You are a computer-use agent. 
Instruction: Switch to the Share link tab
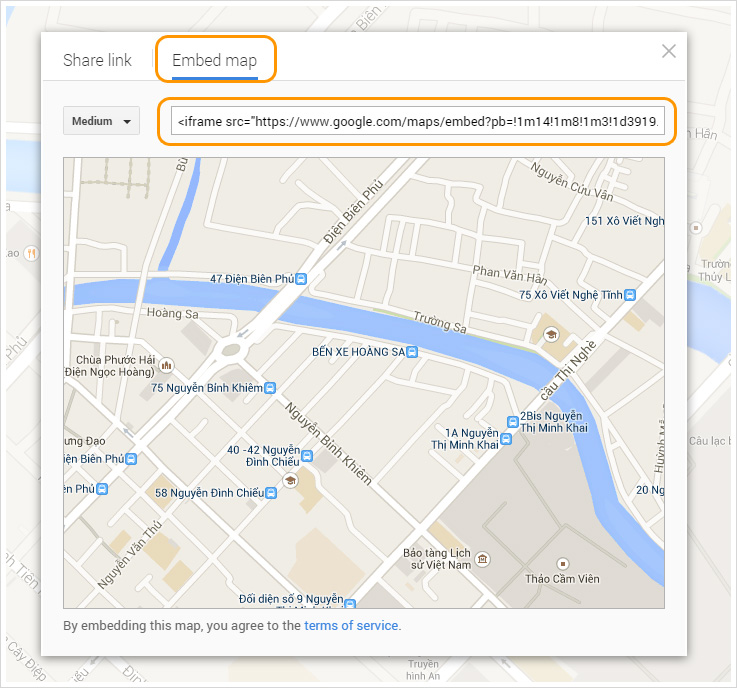coord(97,60)
